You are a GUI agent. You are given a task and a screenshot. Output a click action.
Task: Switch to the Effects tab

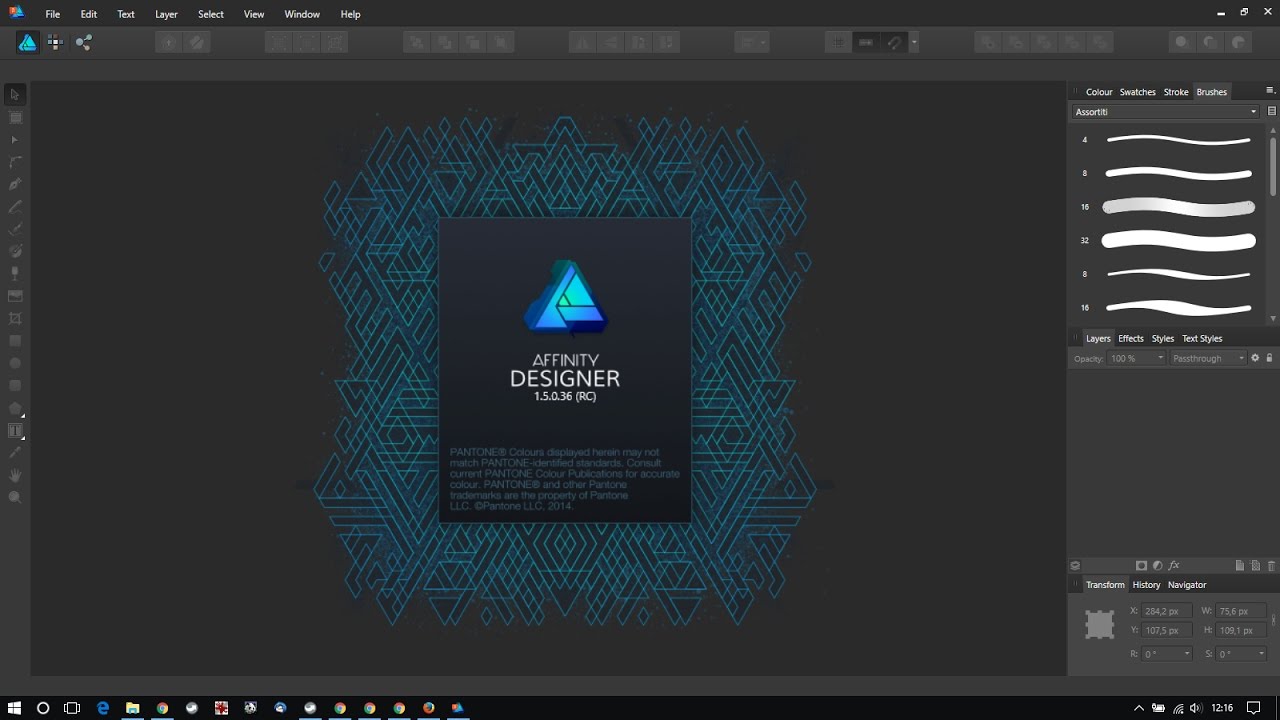(1131, 339)
